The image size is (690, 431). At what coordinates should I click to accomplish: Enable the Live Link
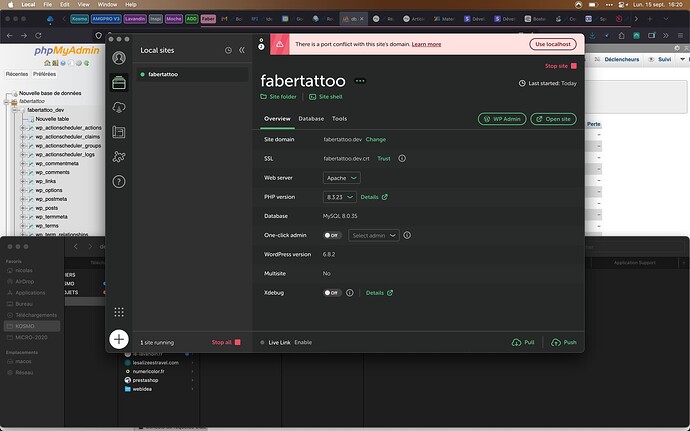[303, 342]
